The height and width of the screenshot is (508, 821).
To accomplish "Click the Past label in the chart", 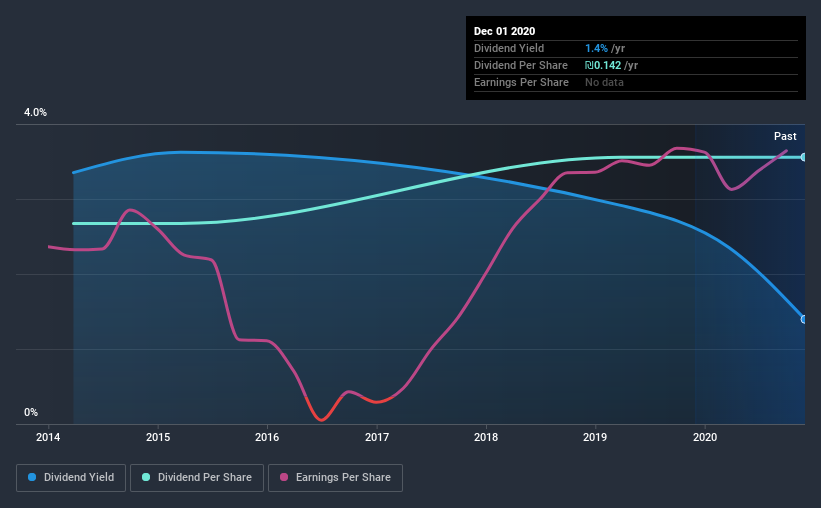I will [x=785, y=136].
